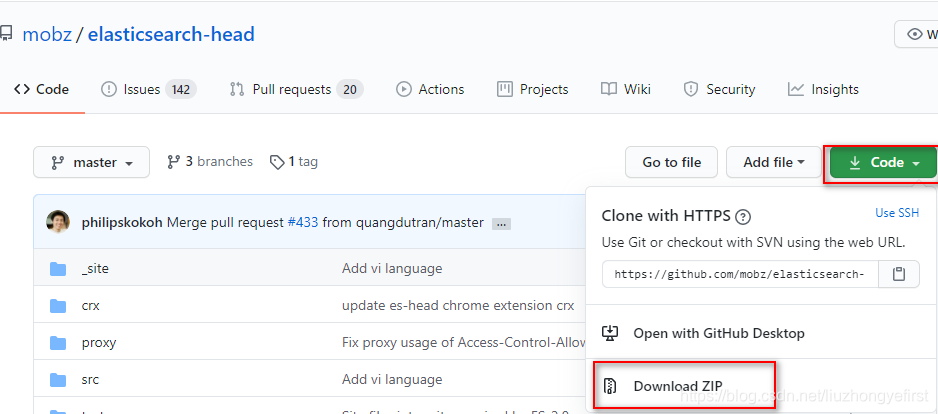
Task: Click the crx folder icon
Action: click(x=58, y=306)
